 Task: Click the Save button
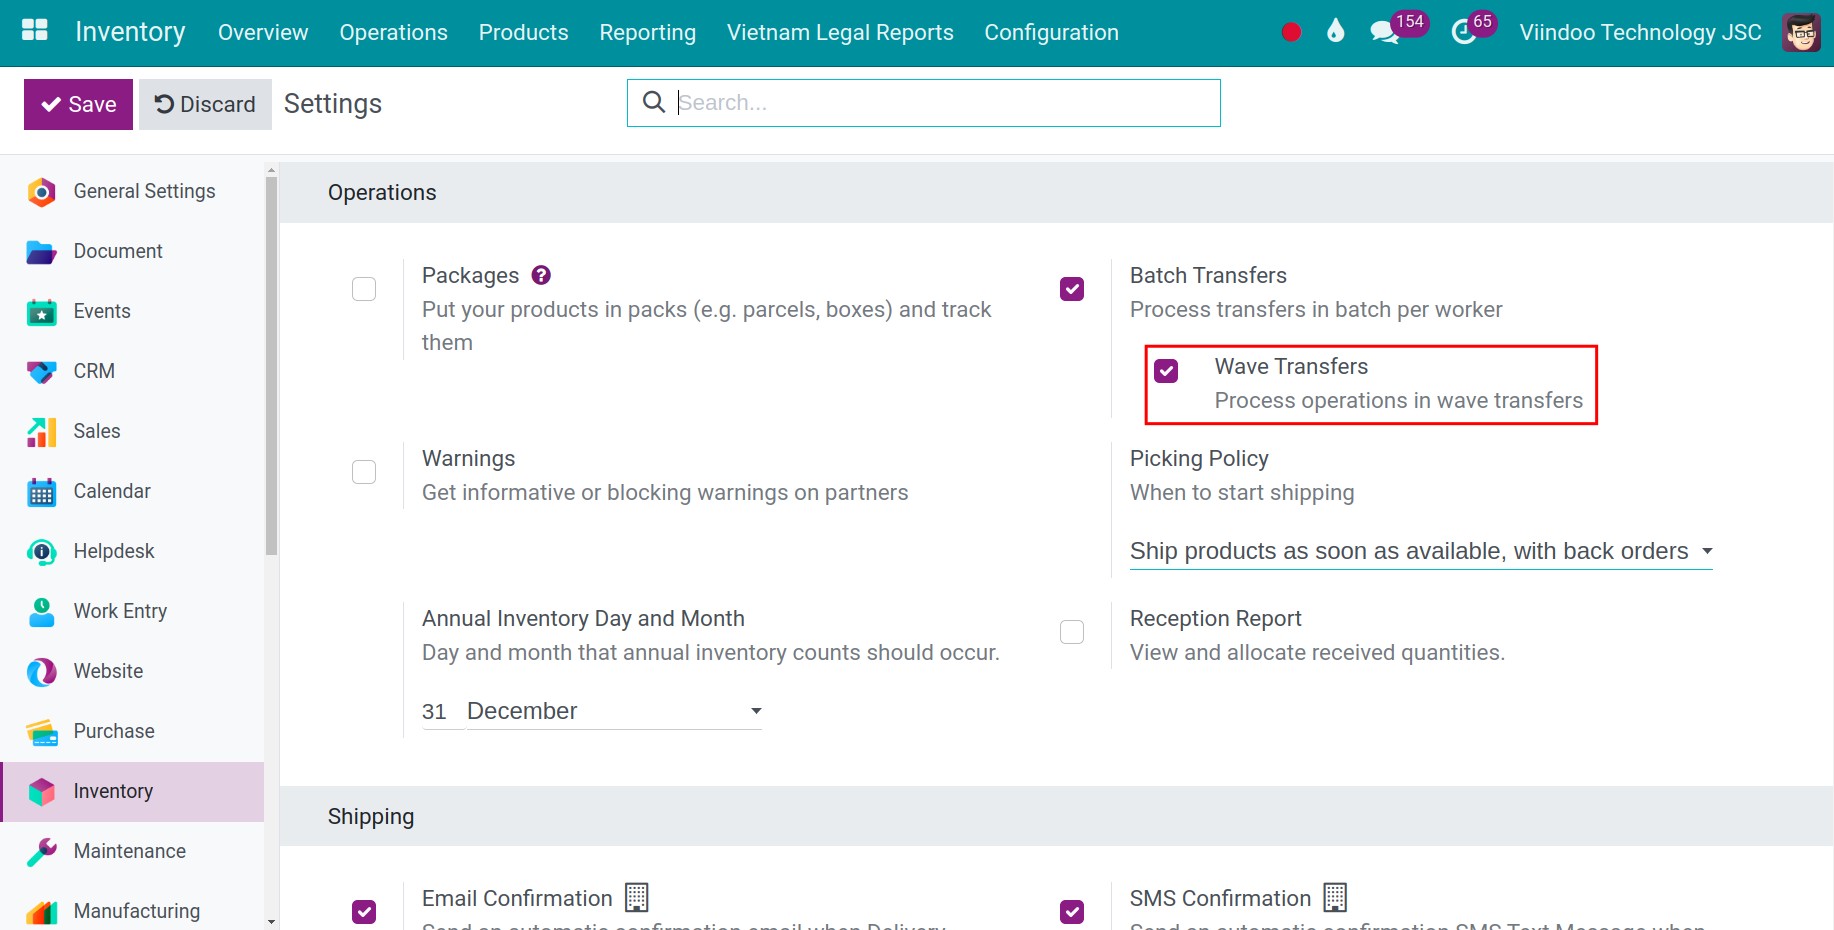coord(78,104)
